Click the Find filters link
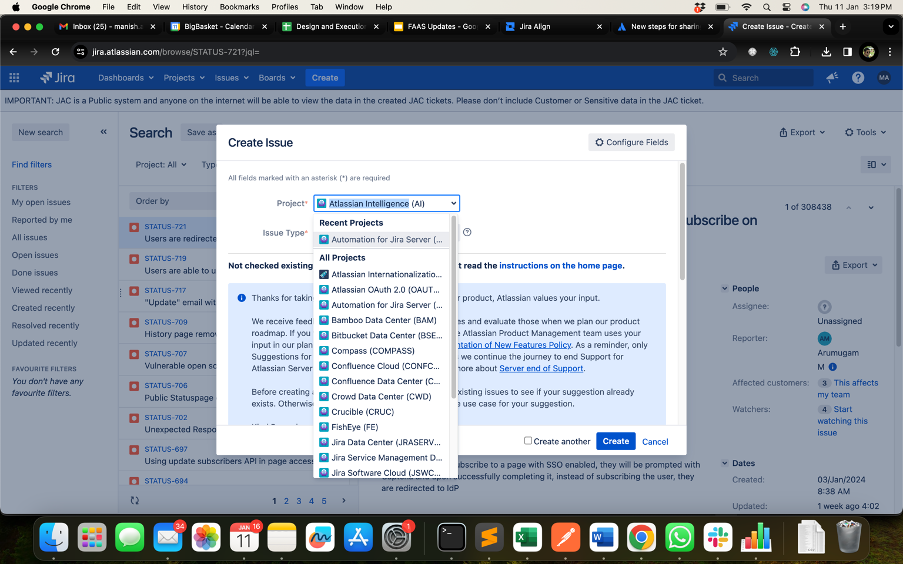 pos(32,164)
